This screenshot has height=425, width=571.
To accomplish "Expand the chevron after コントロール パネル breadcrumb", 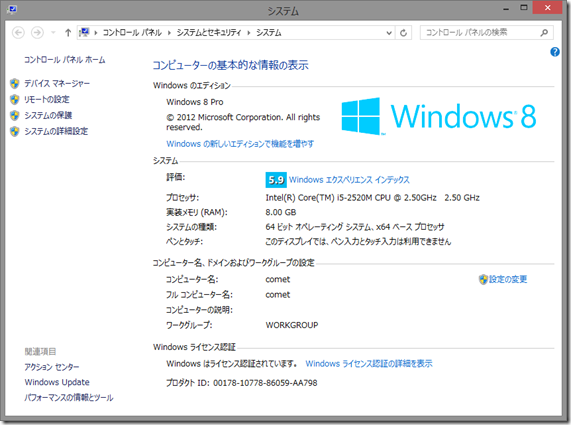I will click(169, 33).
